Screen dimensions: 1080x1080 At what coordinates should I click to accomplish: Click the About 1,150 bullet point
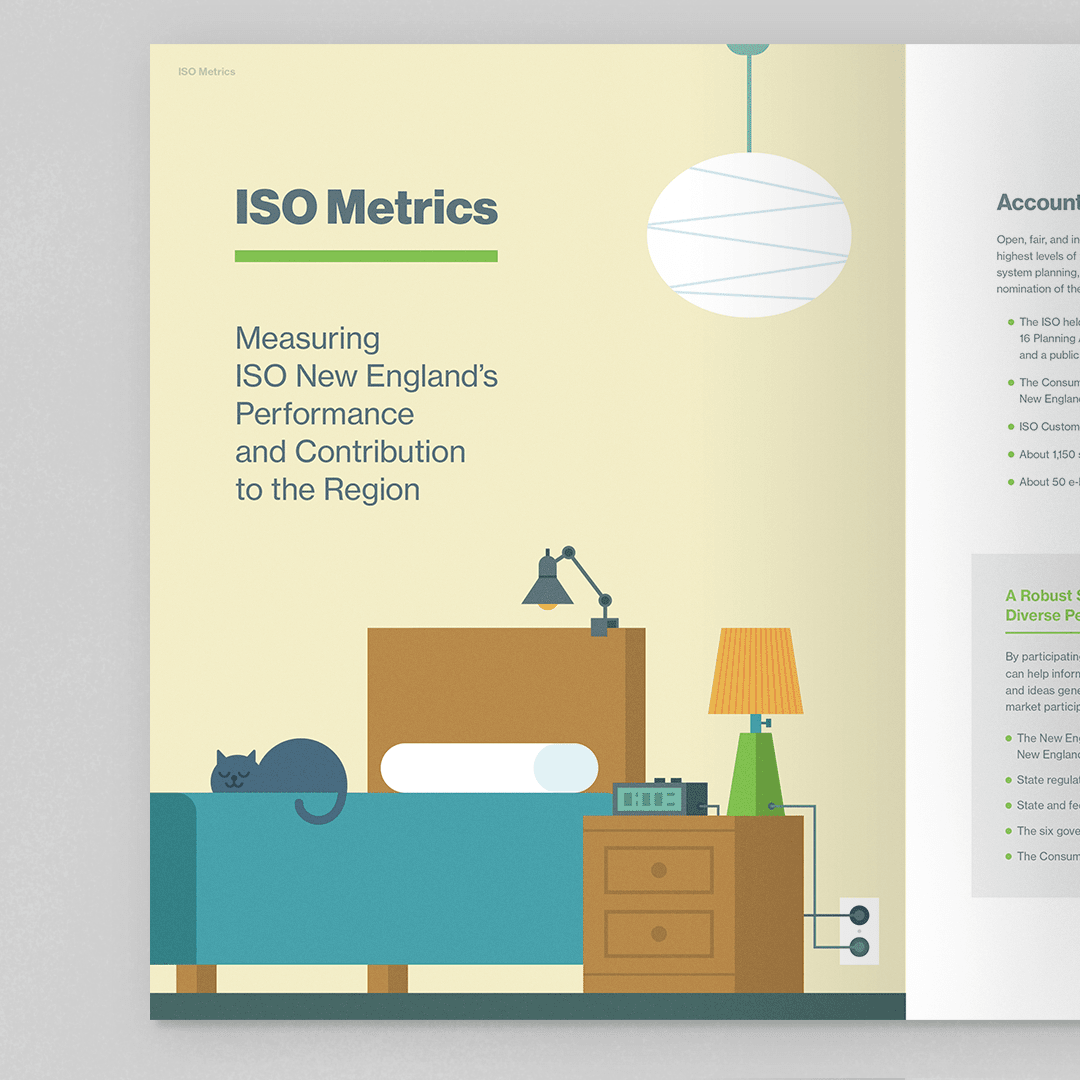(x=1048, y=455)
